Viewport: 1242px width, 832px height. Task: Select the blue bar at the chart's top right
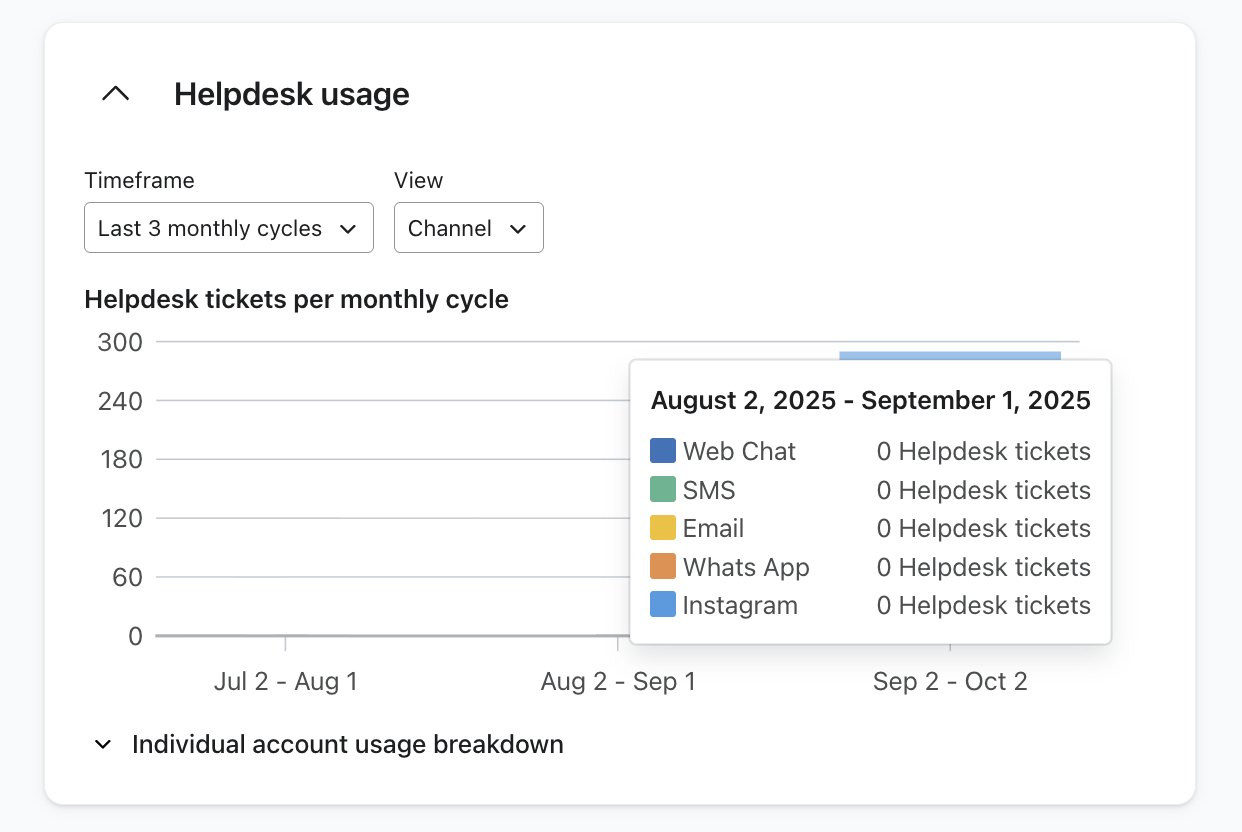[x=949, y=355]
